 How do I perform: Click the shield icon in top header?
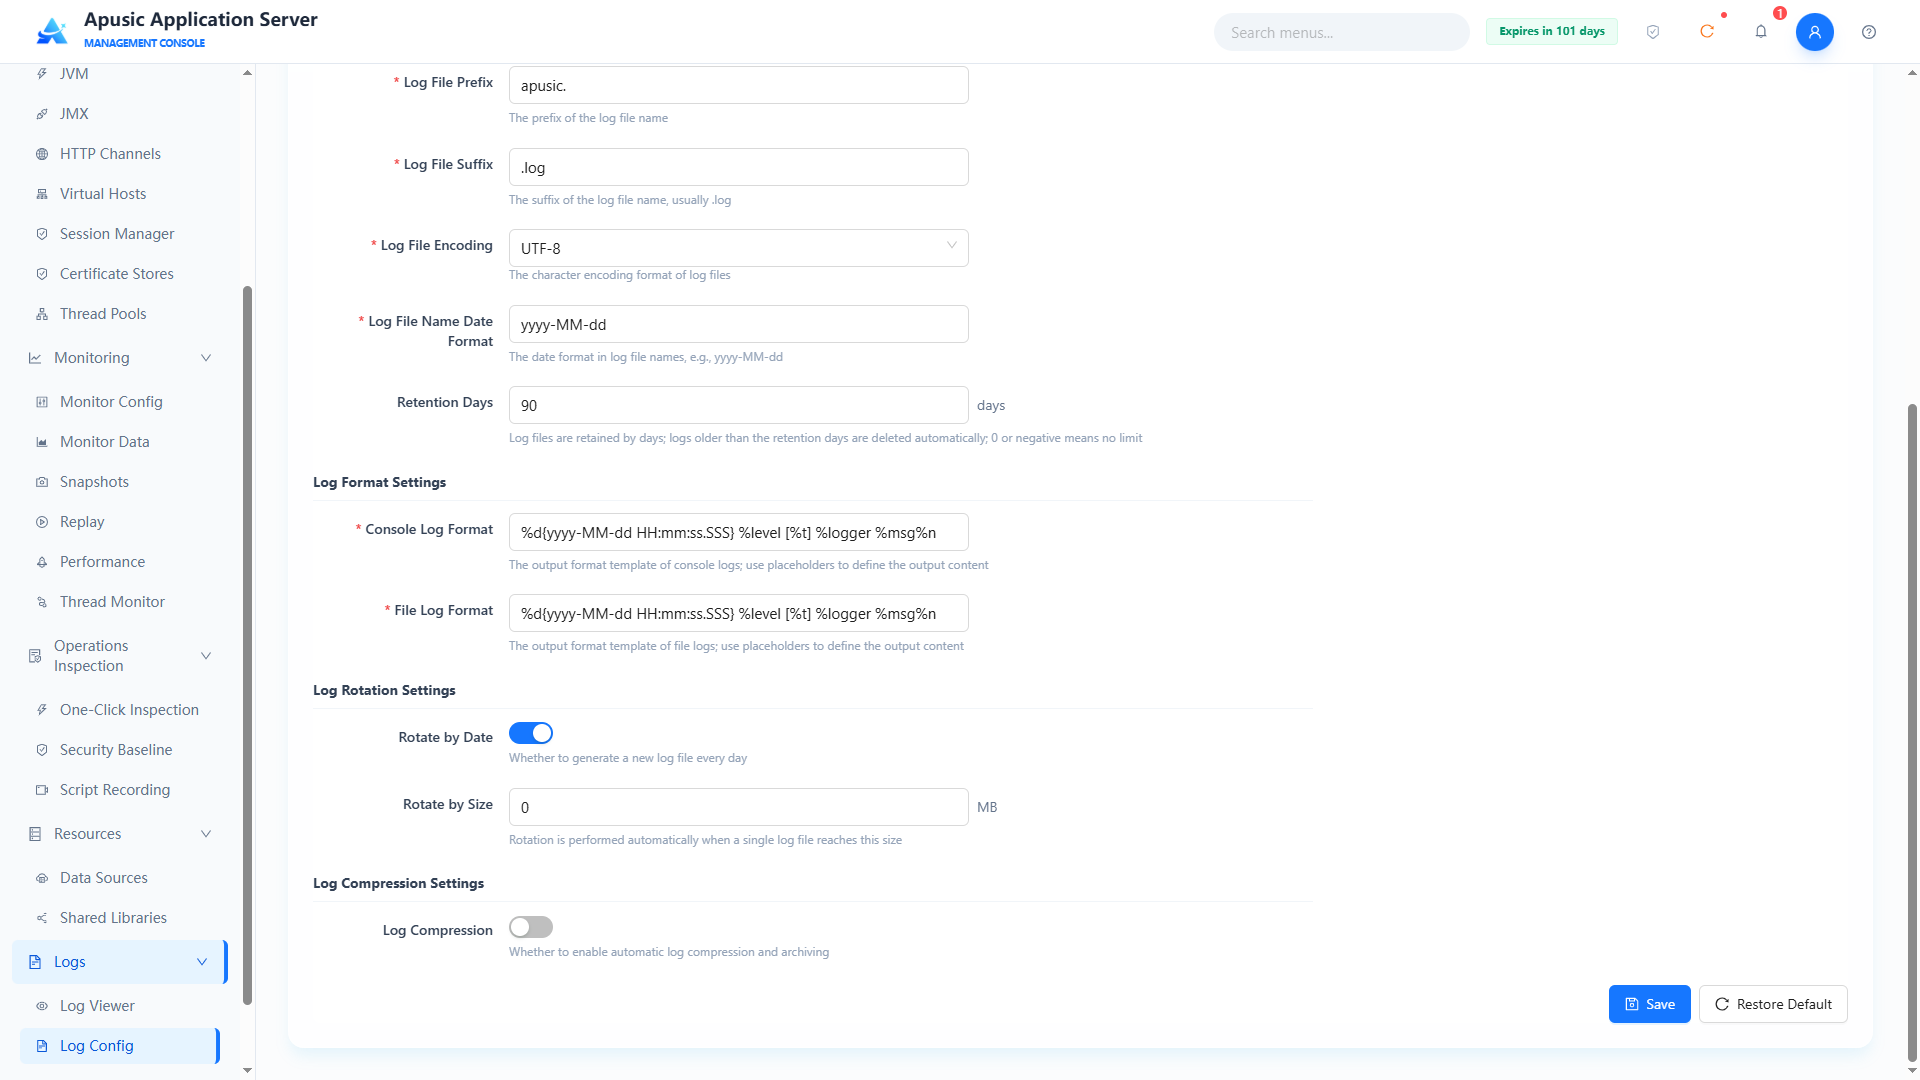(1653, 32)
